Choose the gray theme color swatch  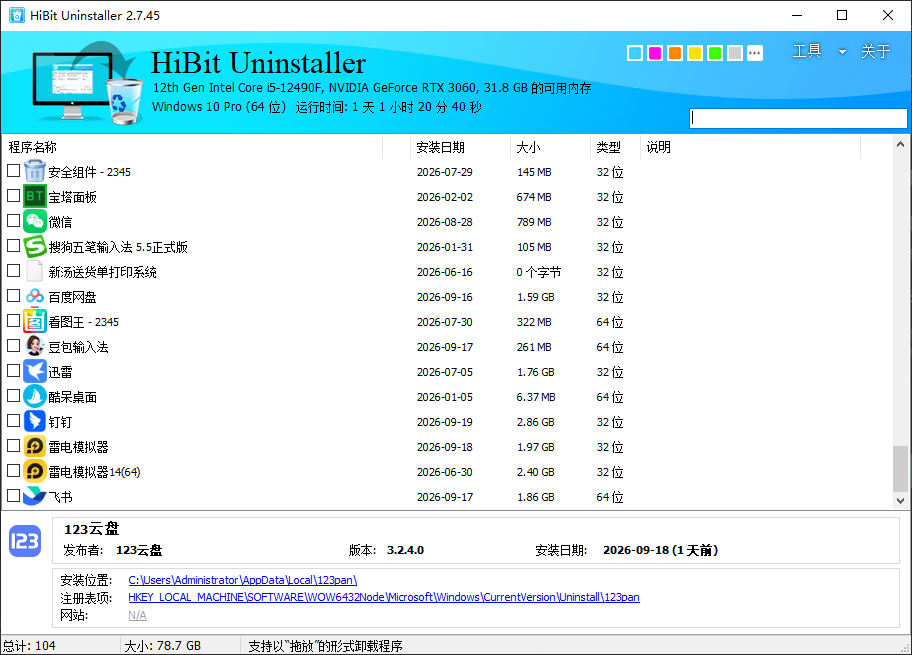click(x=735, y=54)
